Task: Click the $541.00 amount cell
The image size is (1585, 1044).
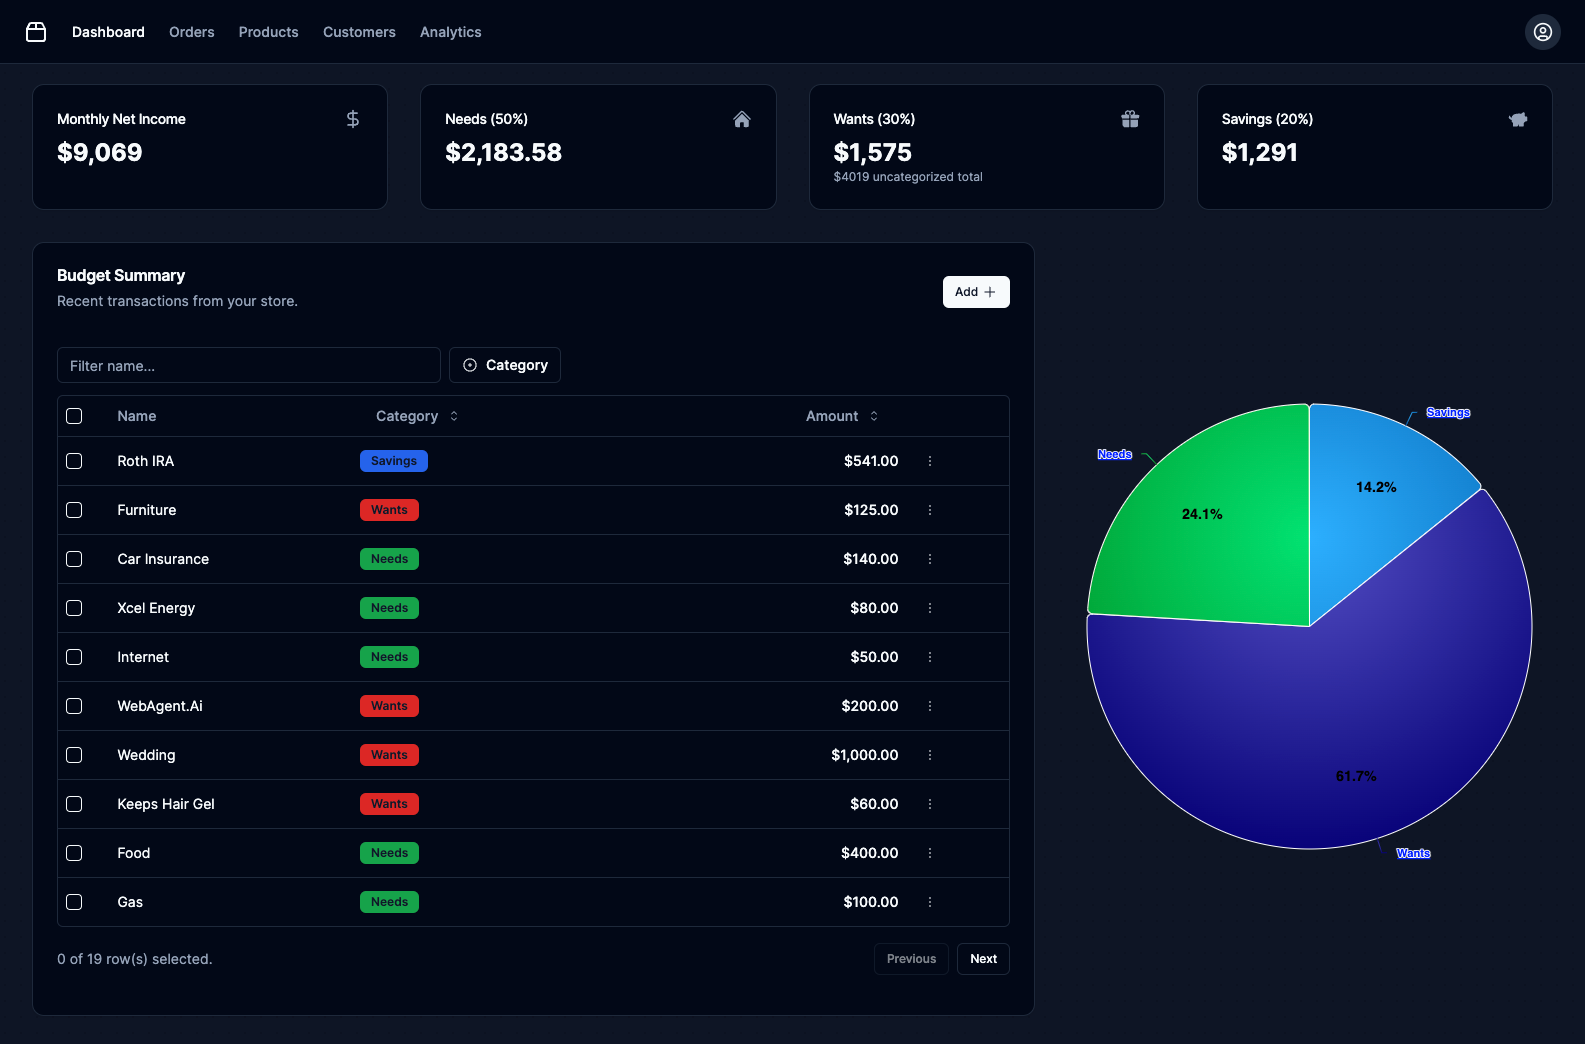Action: tap(871, 461)
